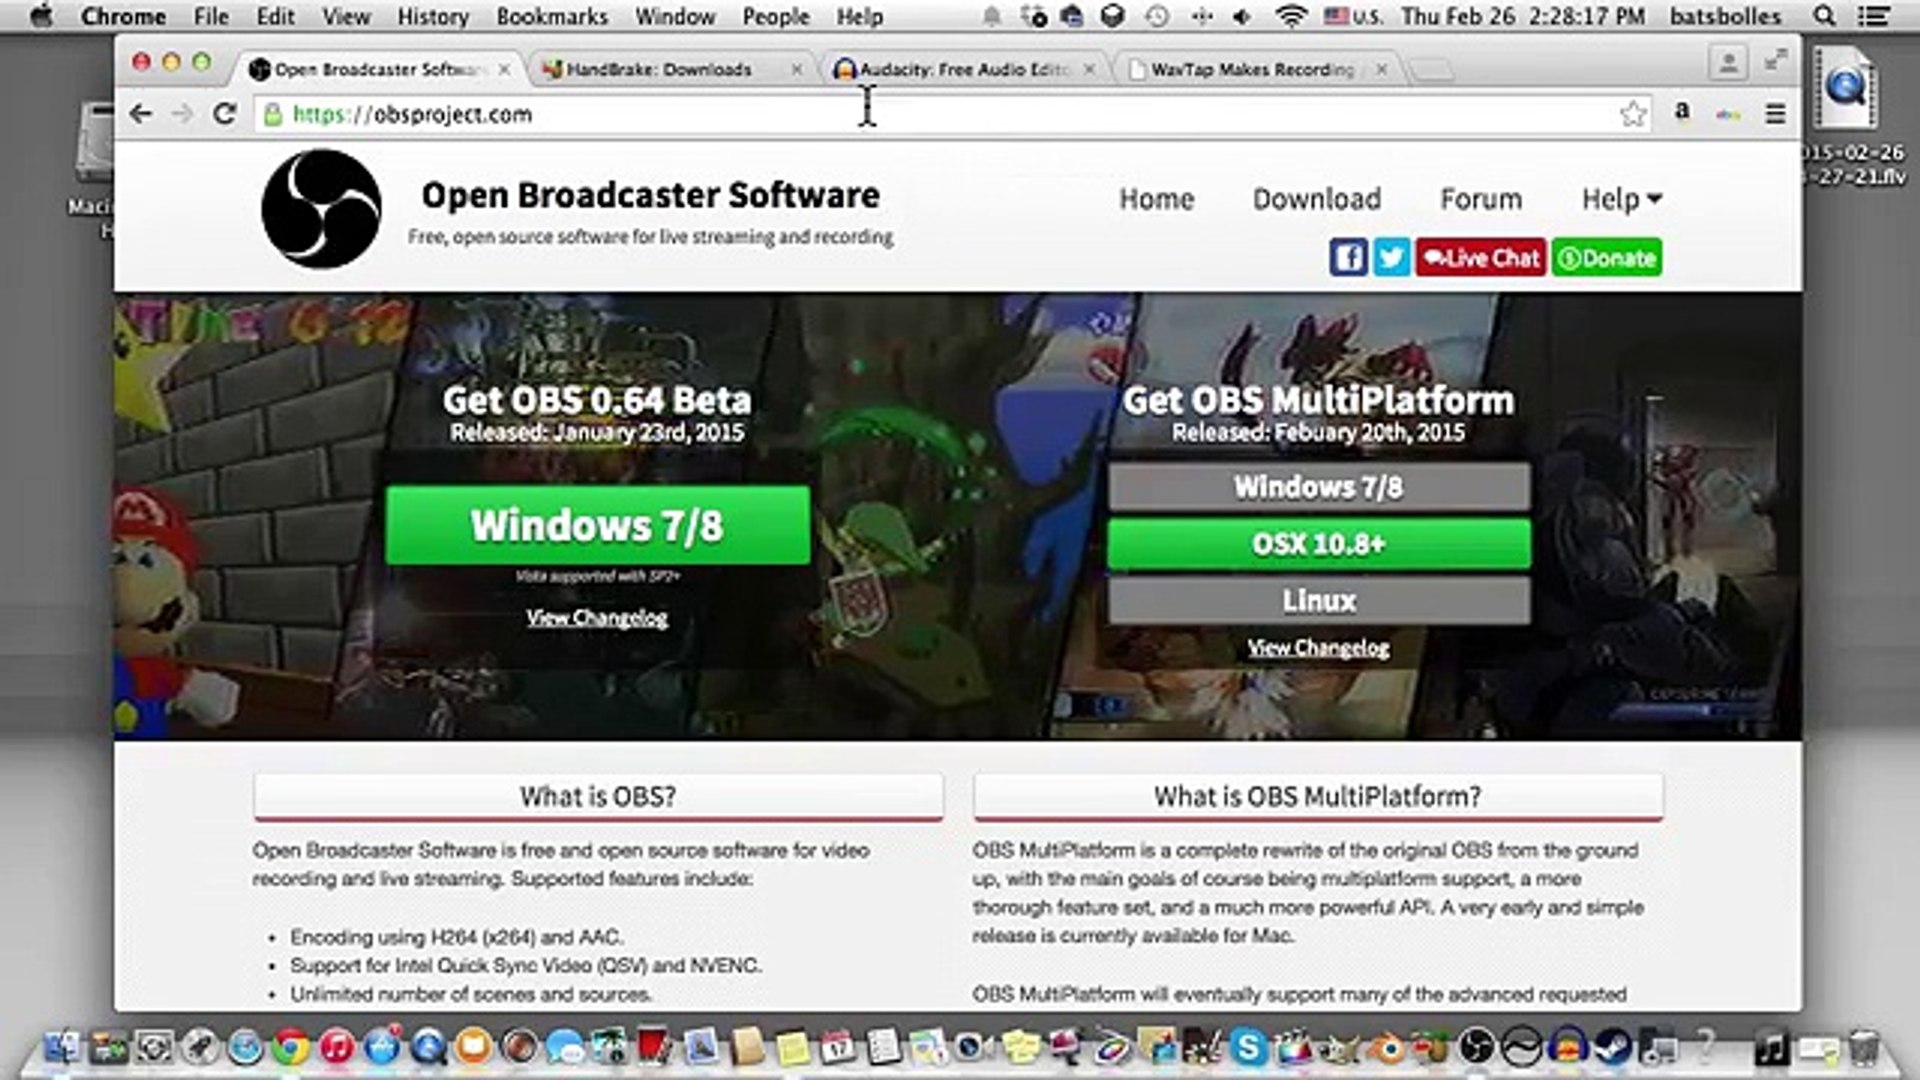Download OBS 0.64 Beta for Windows 7/8
Image resolution: width=1920 pixels, height=1080 pixels.
(598, 525)
